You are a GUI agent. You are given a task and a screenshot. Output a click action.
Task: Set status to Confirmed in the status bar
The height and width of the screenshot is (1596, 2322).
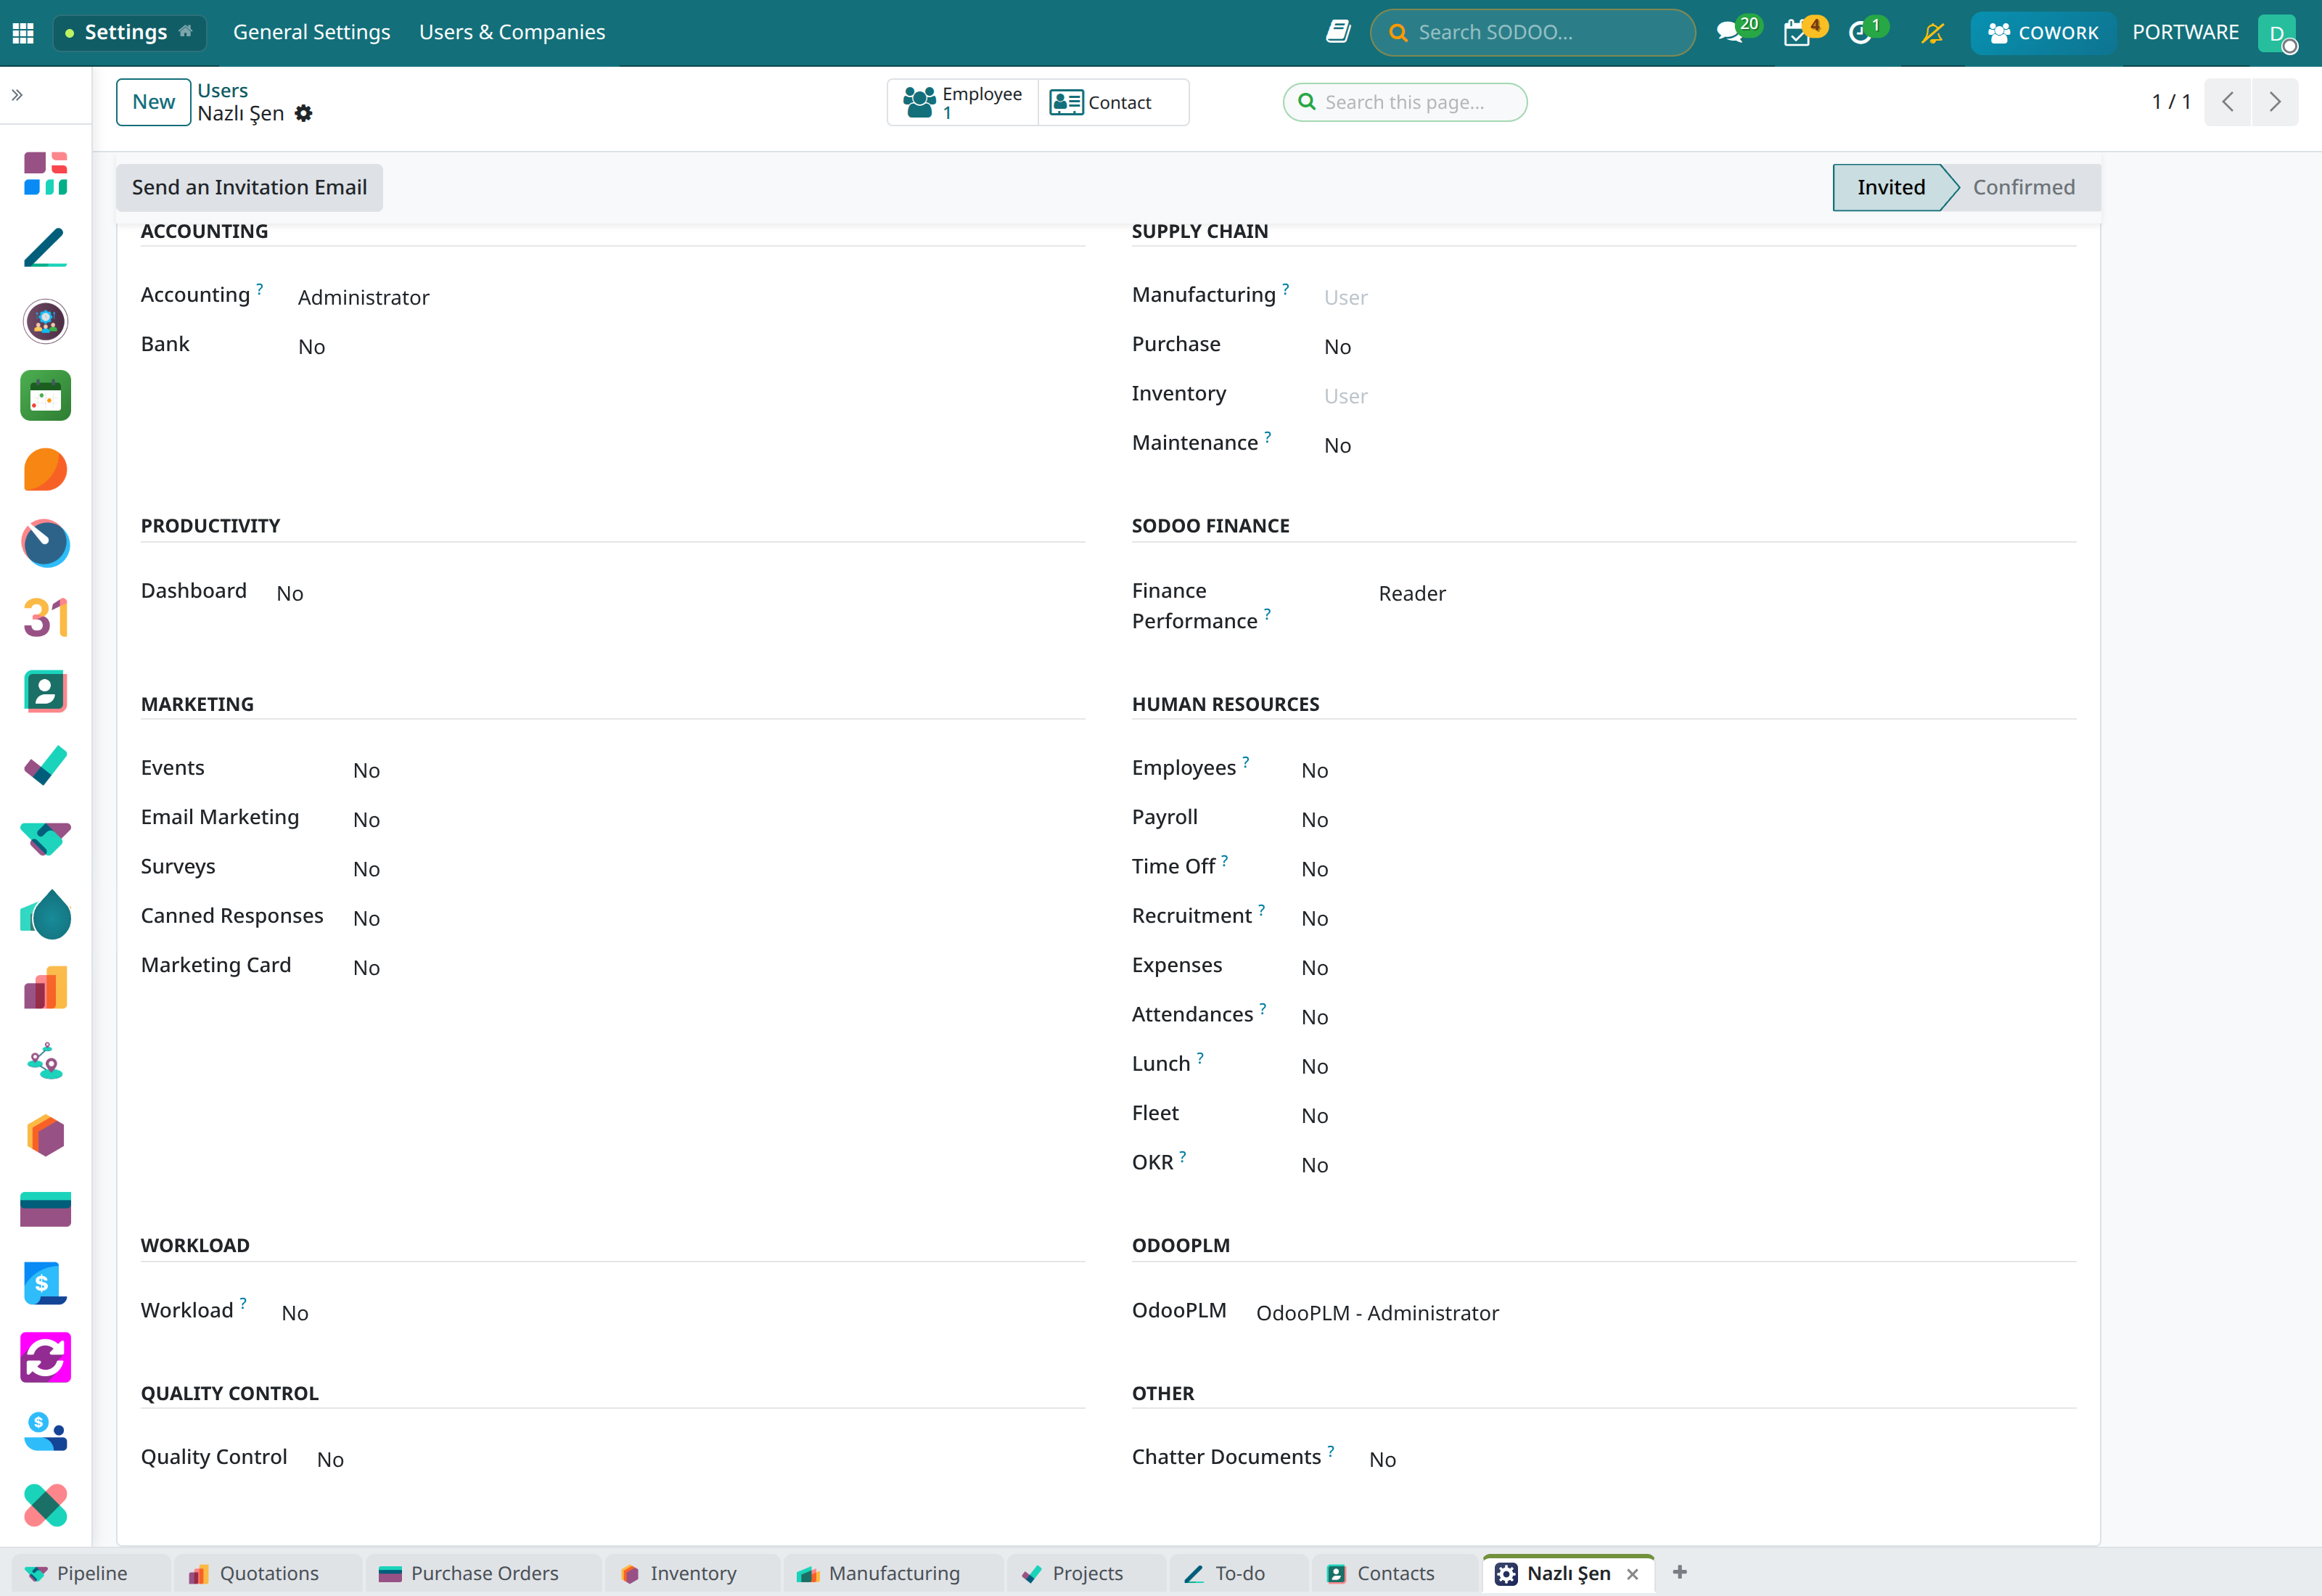(x=2023, y=187)
